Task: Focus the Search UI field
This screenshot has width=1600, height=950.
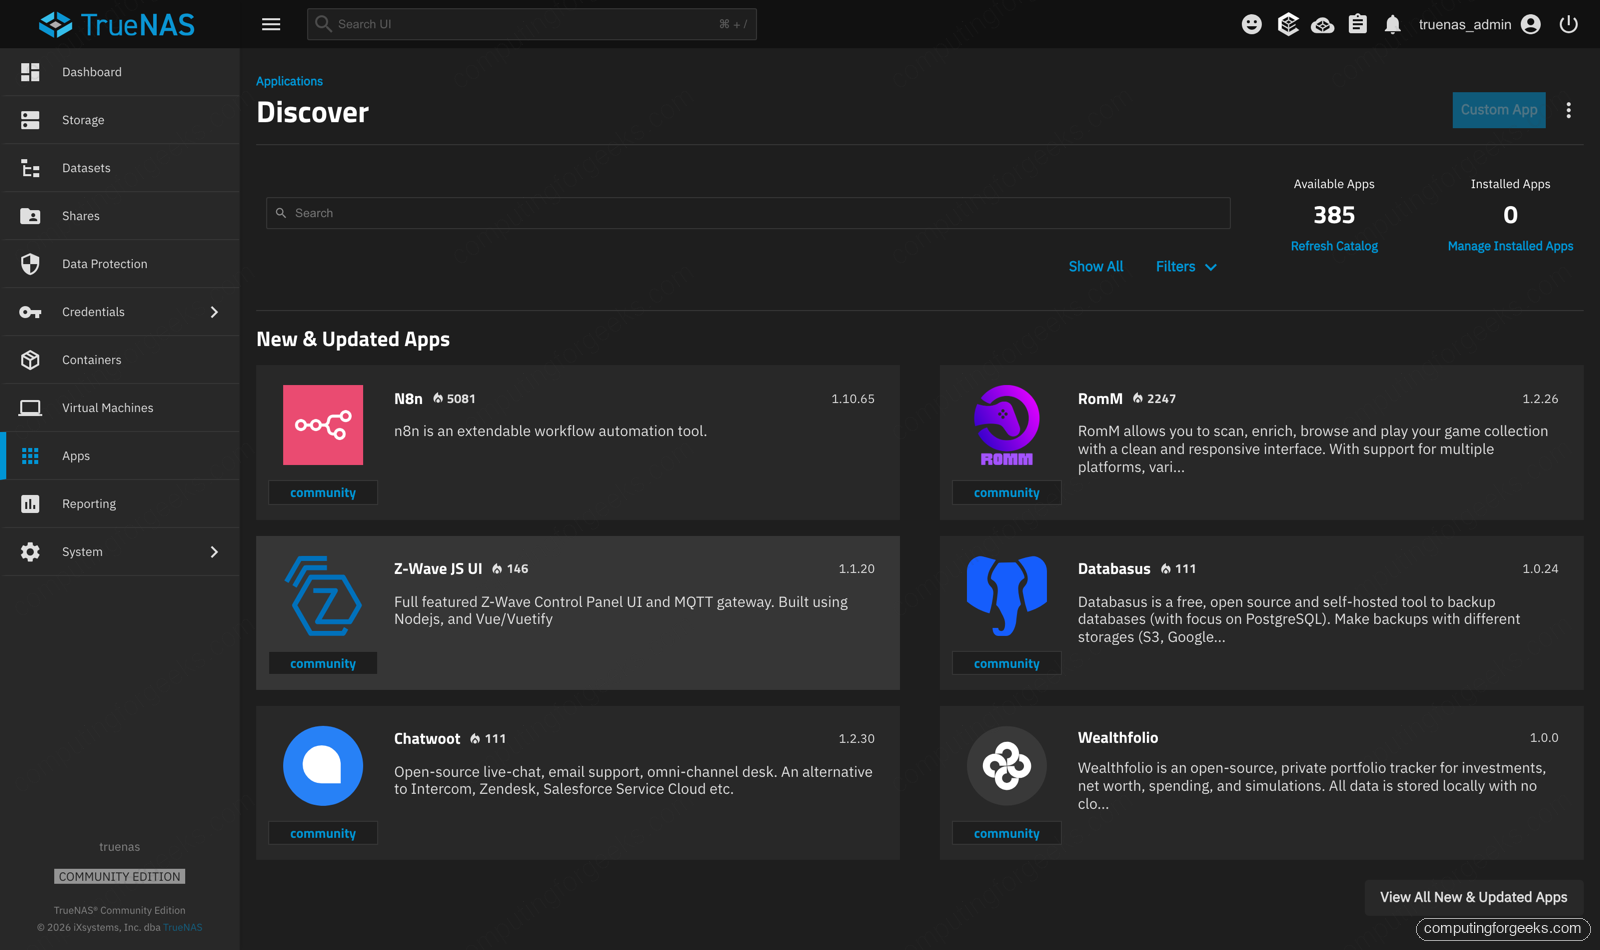Action: pyautogui.click(x=532, y=24)
